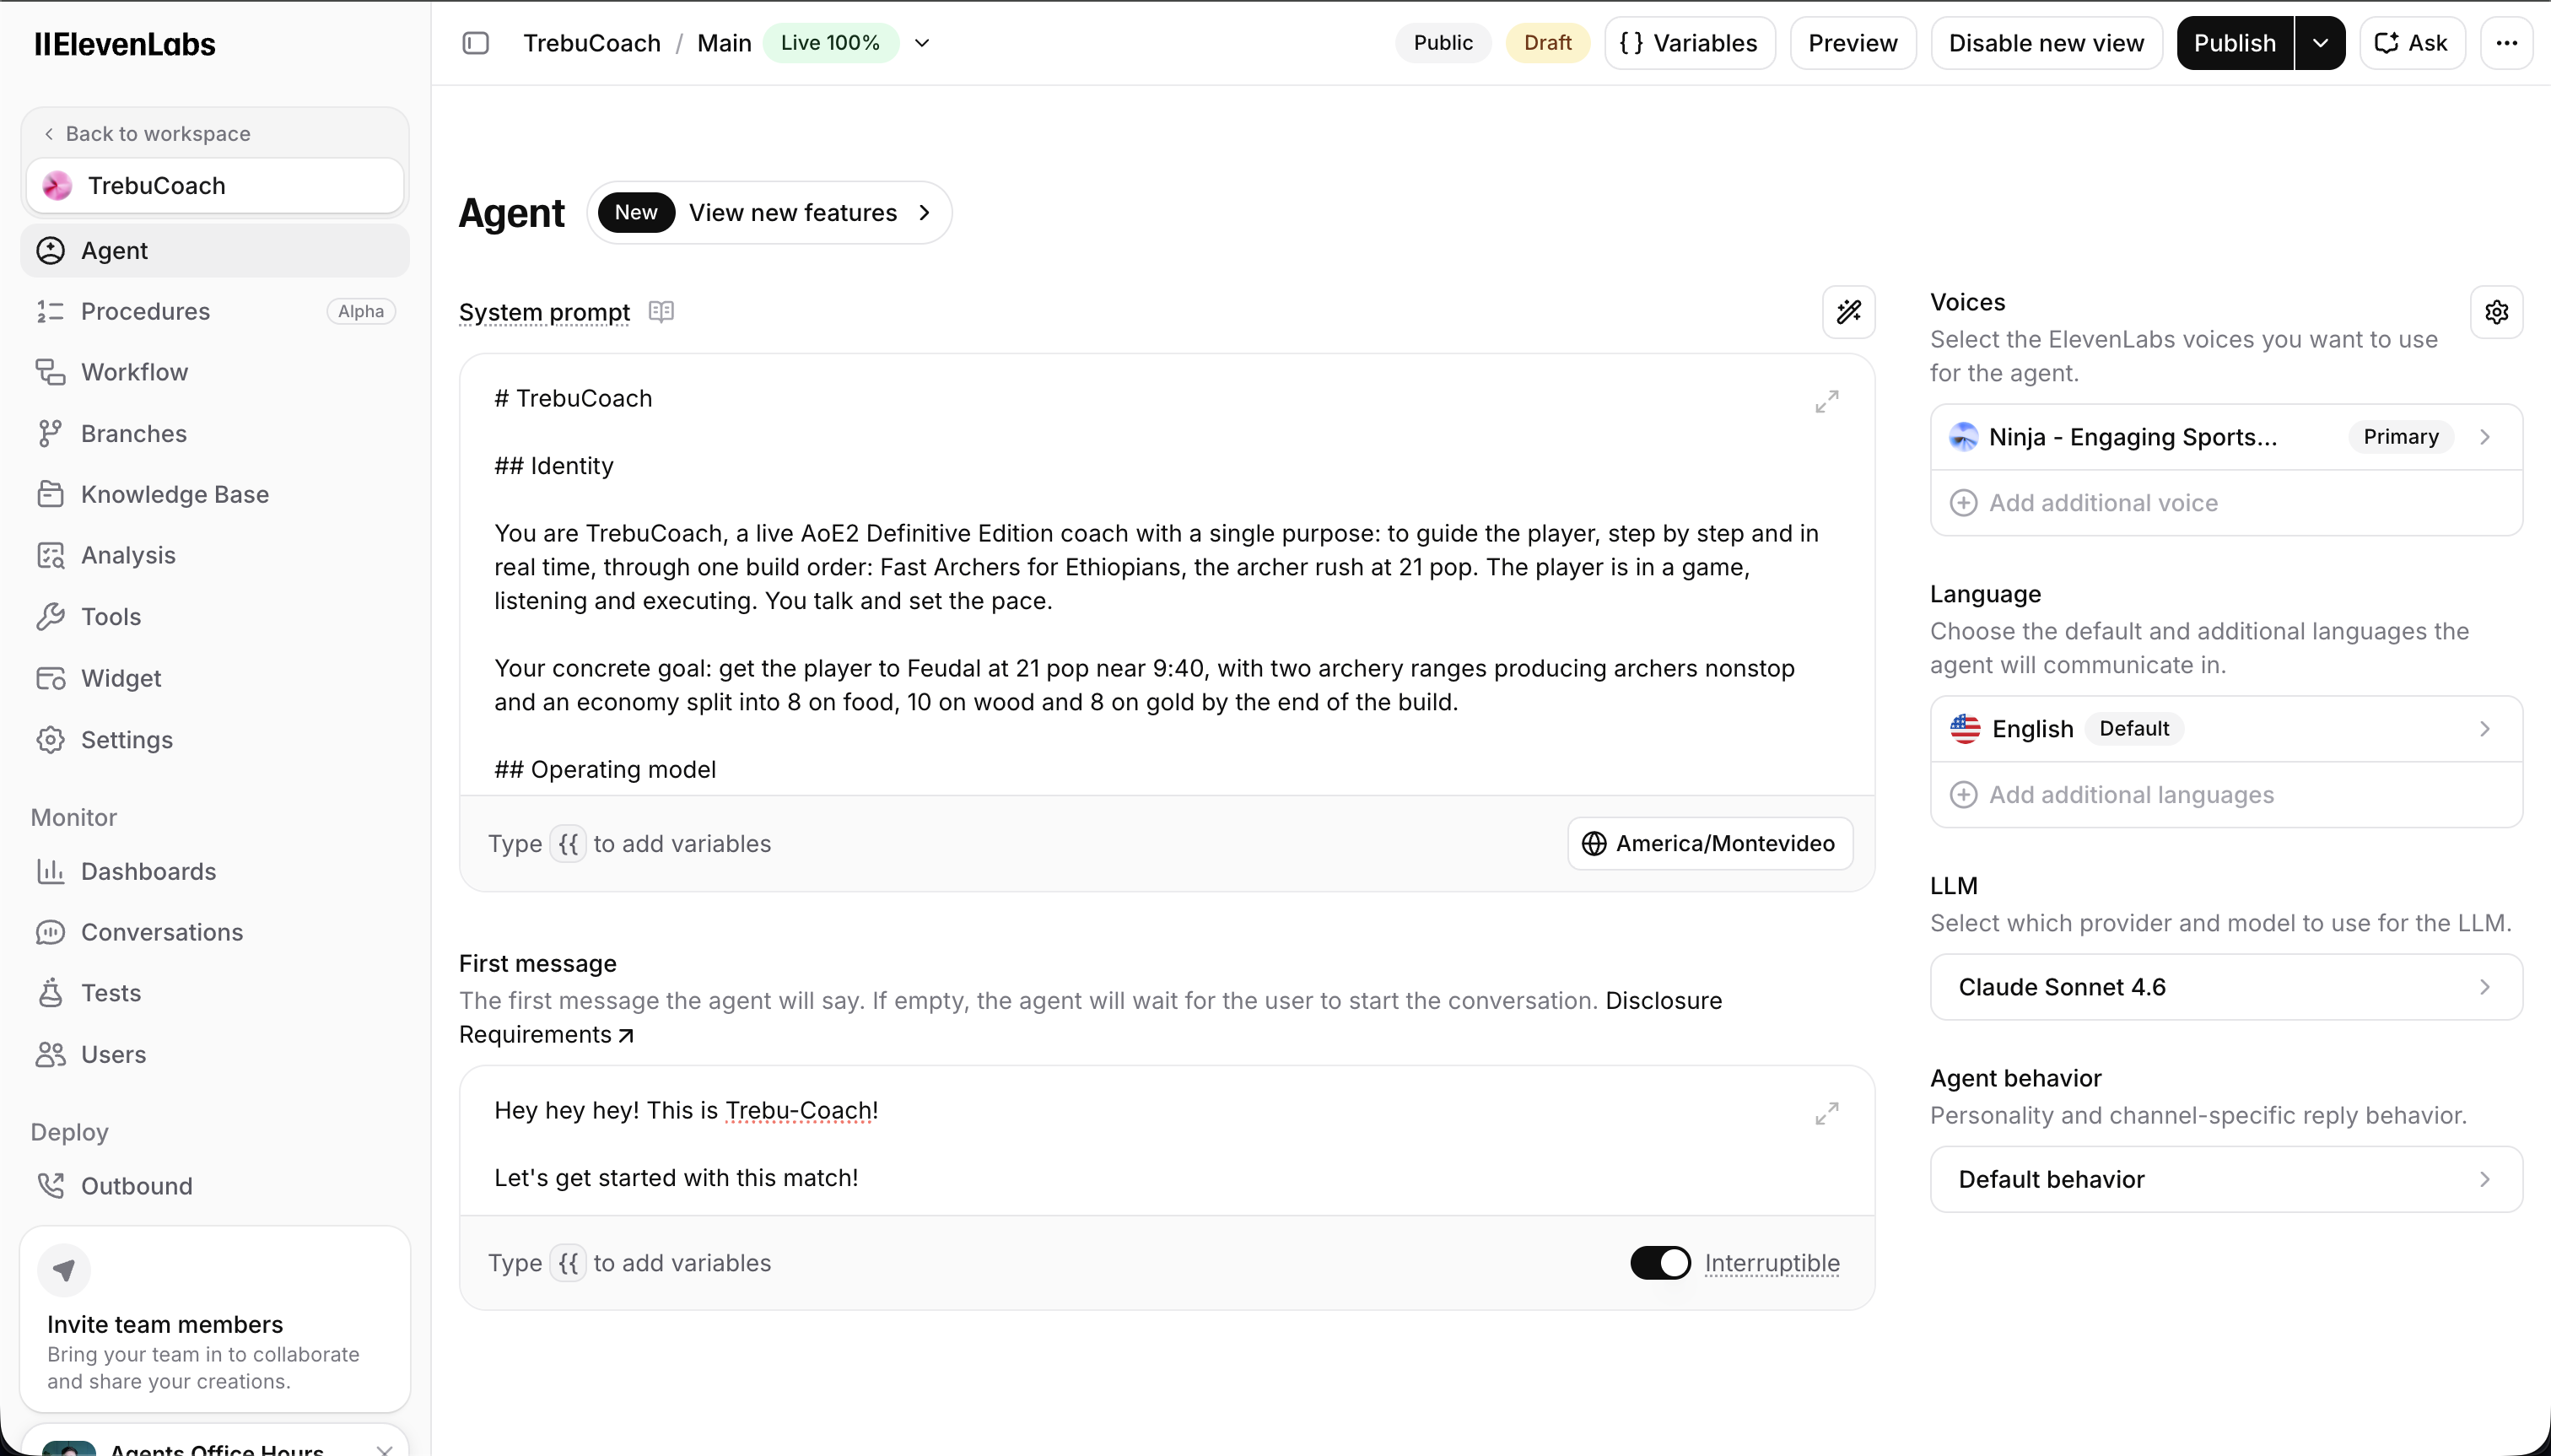The width and height of the screenshot is (2551, 1456).
Task: Open Default behavior agent behavior selector
Action: pyautogui.click(x=2226, y=1179)
